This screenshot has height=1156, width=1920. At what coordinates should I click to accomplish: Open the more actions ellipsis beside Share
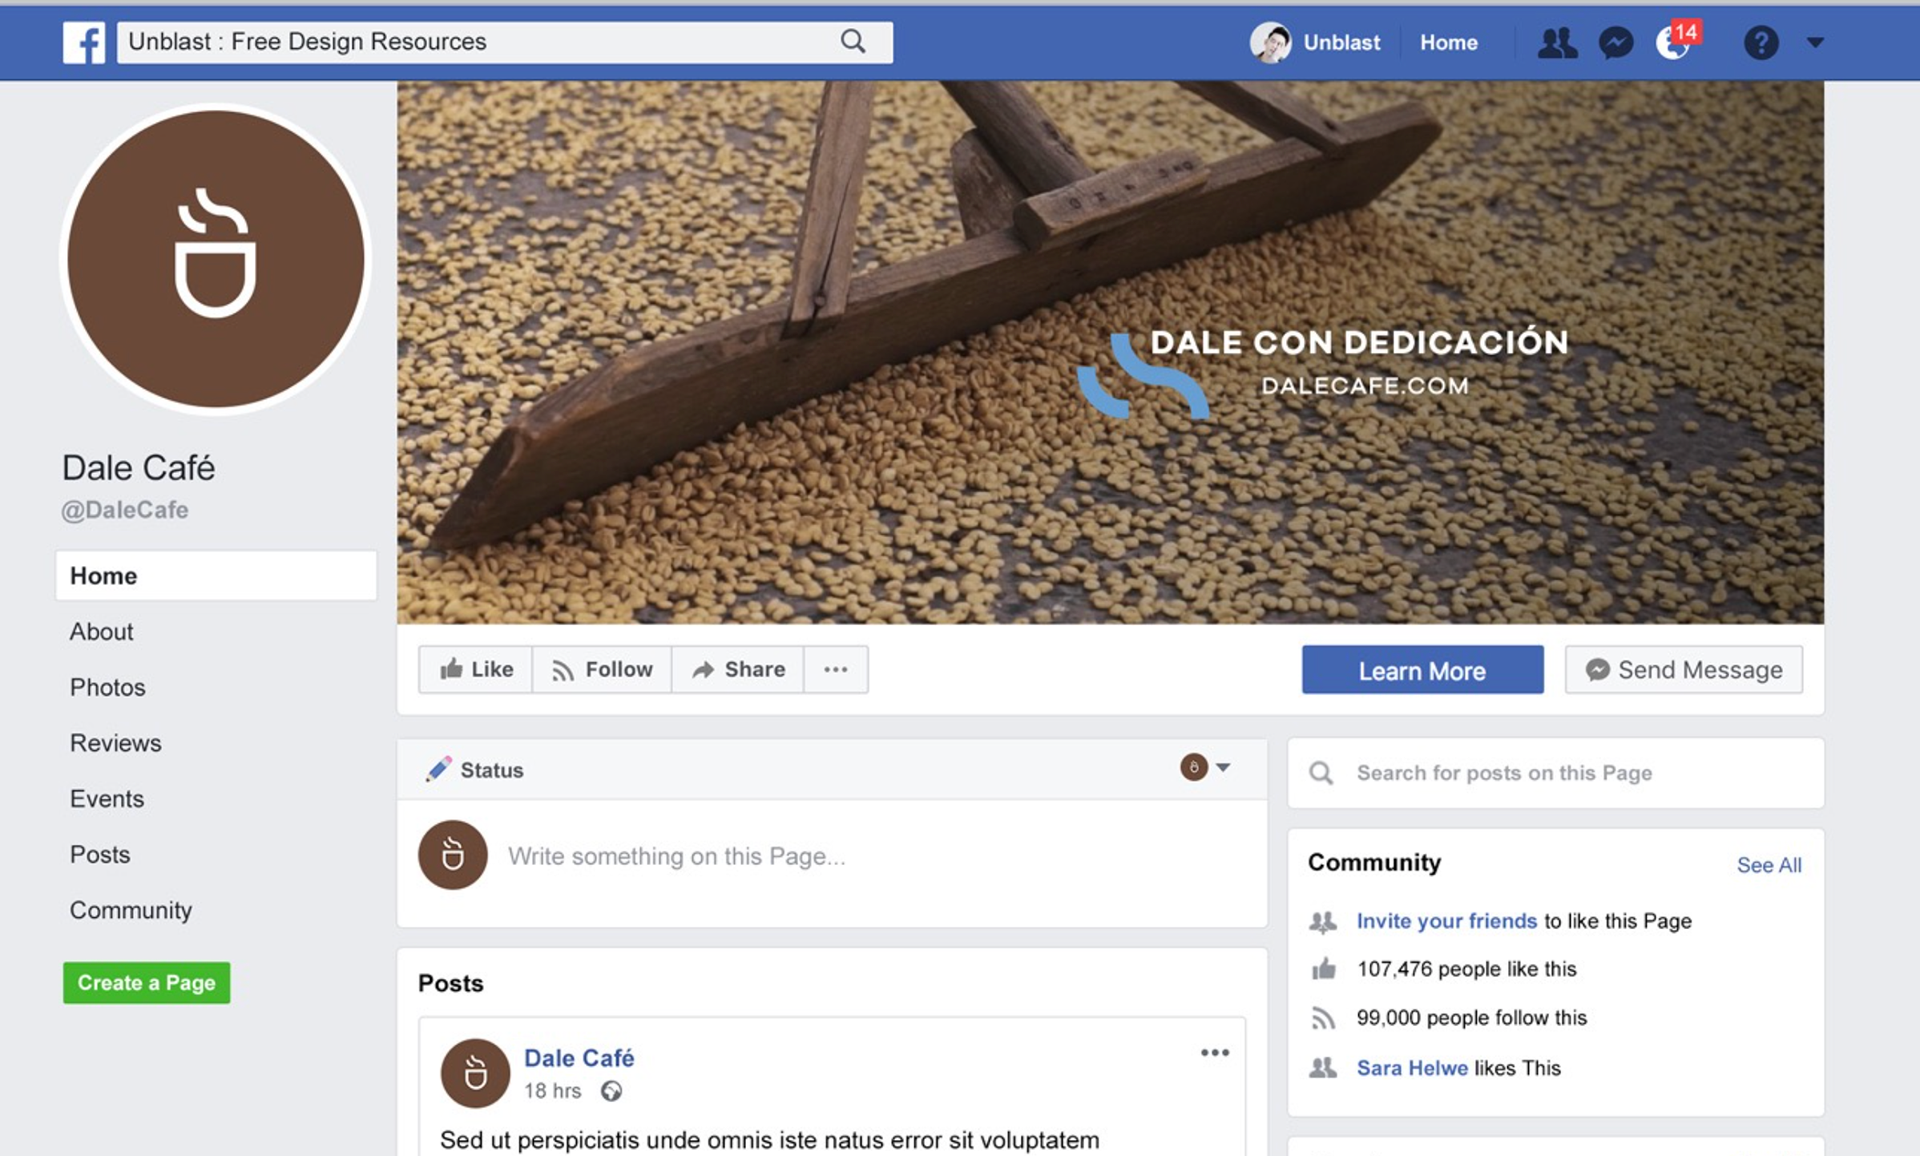click(836, 669)
